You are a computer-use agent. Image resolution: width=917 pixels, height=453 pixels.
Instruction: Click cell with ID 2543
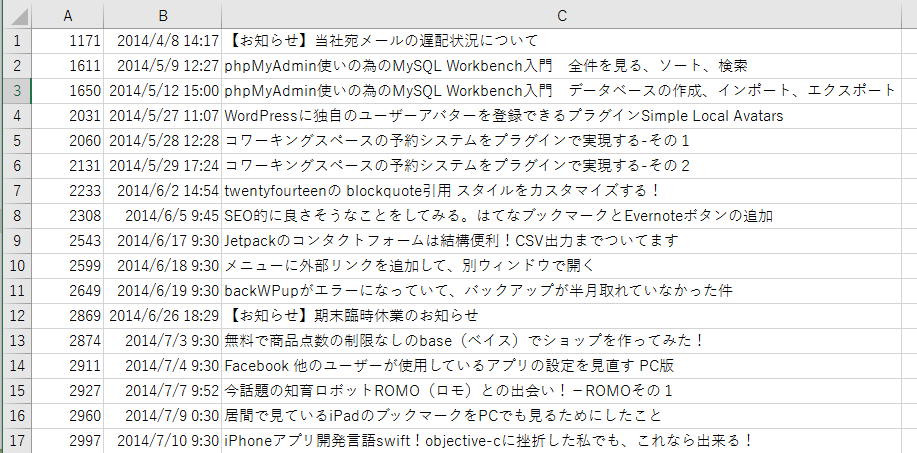pos(68,241)
